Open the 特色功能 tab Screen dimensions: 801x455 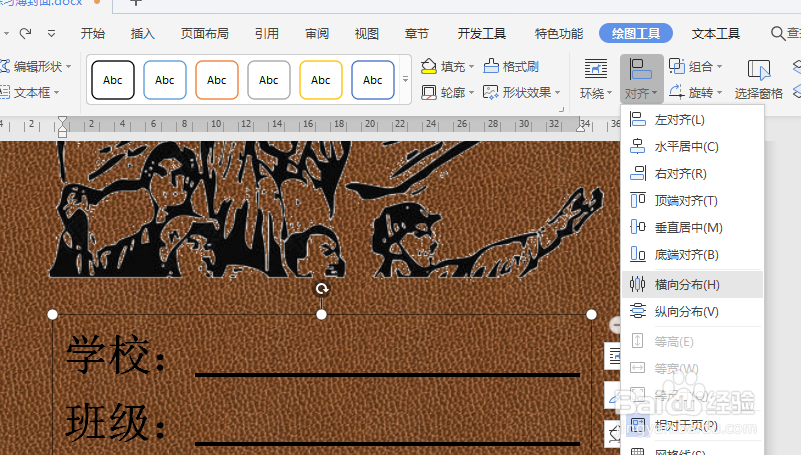pyautogui.click(x=559, y=34)
